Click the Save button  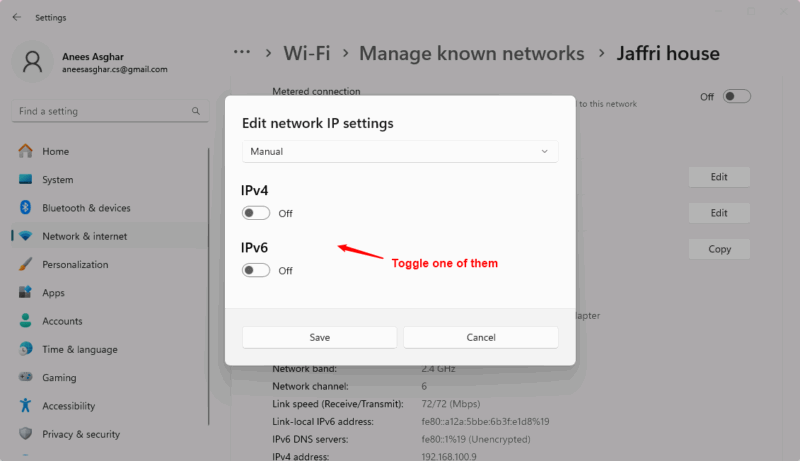coord(319,337)
